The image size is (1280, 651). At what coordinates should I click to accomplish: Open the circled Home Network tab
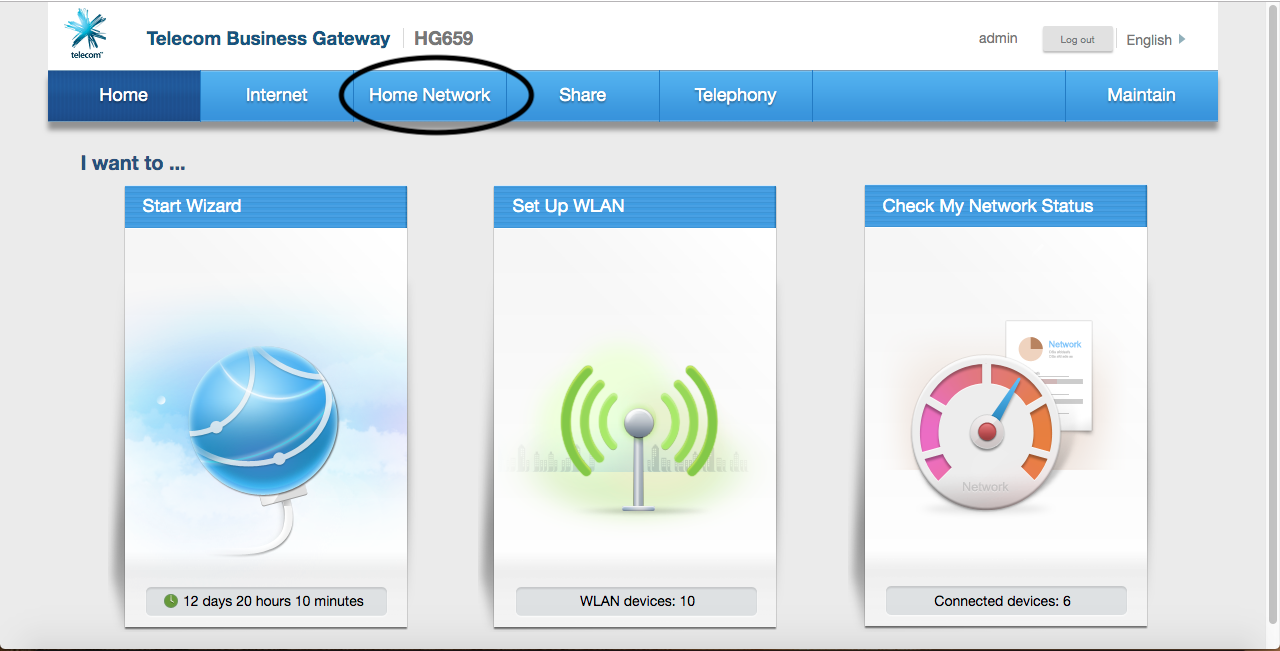click(x=430, y=95)
